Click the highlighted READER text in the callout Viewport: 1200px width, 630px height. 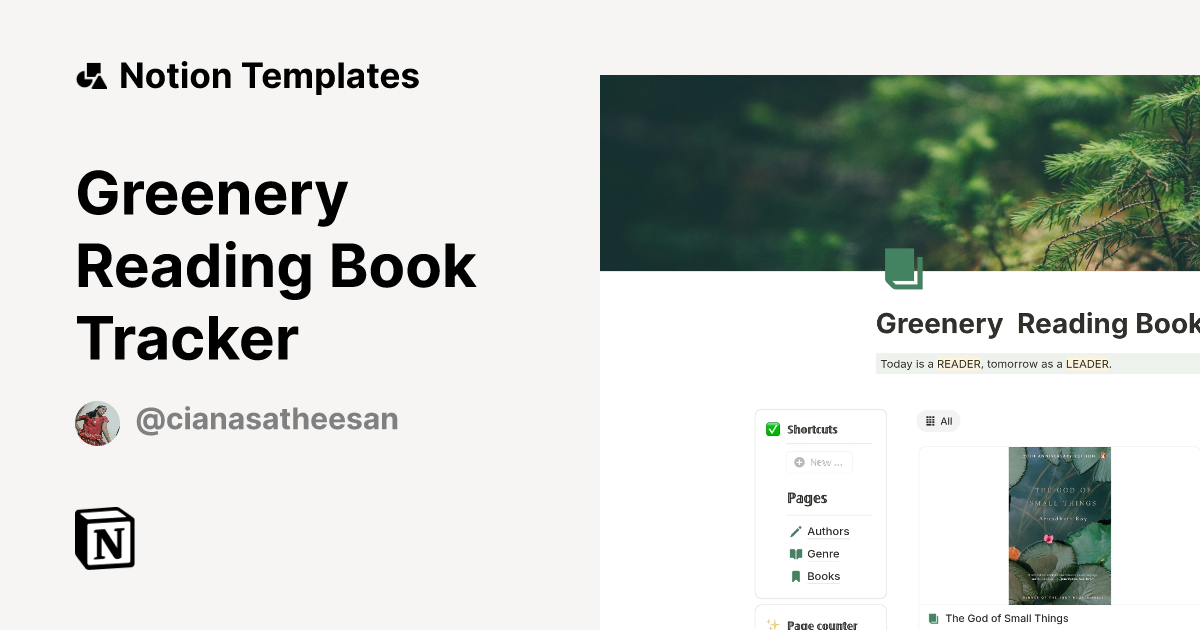pyautogui.click(x=958, y=364)
